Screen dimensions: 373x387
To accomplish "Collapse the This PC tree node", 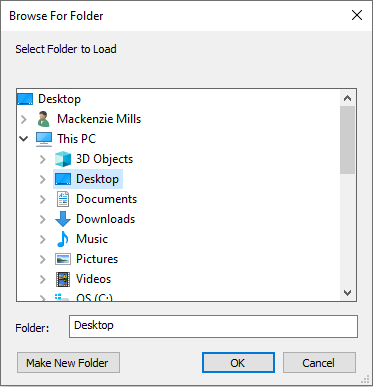I will click(24, 139).
